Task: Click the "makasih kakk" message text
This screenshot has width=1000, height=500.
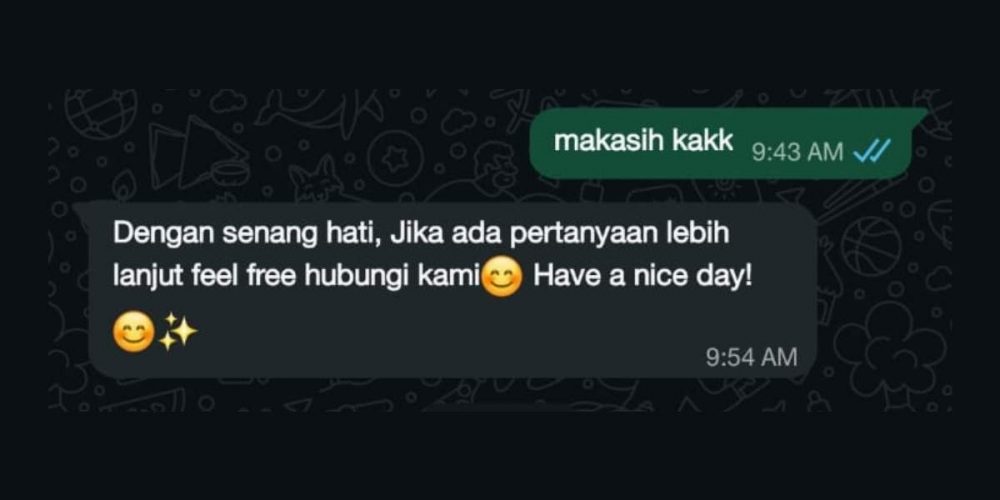Action: point(643,142)
